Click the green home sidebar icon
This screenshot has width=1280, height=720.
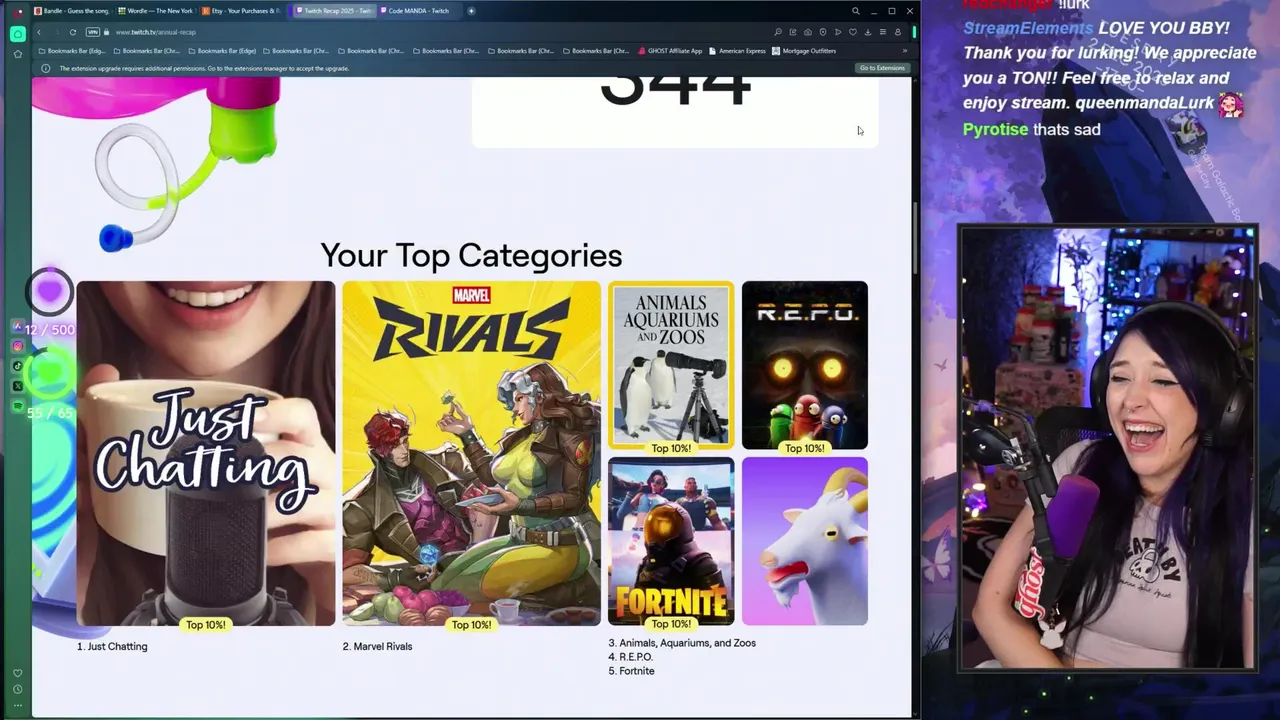pyautogui.click(x=18, y=34)
